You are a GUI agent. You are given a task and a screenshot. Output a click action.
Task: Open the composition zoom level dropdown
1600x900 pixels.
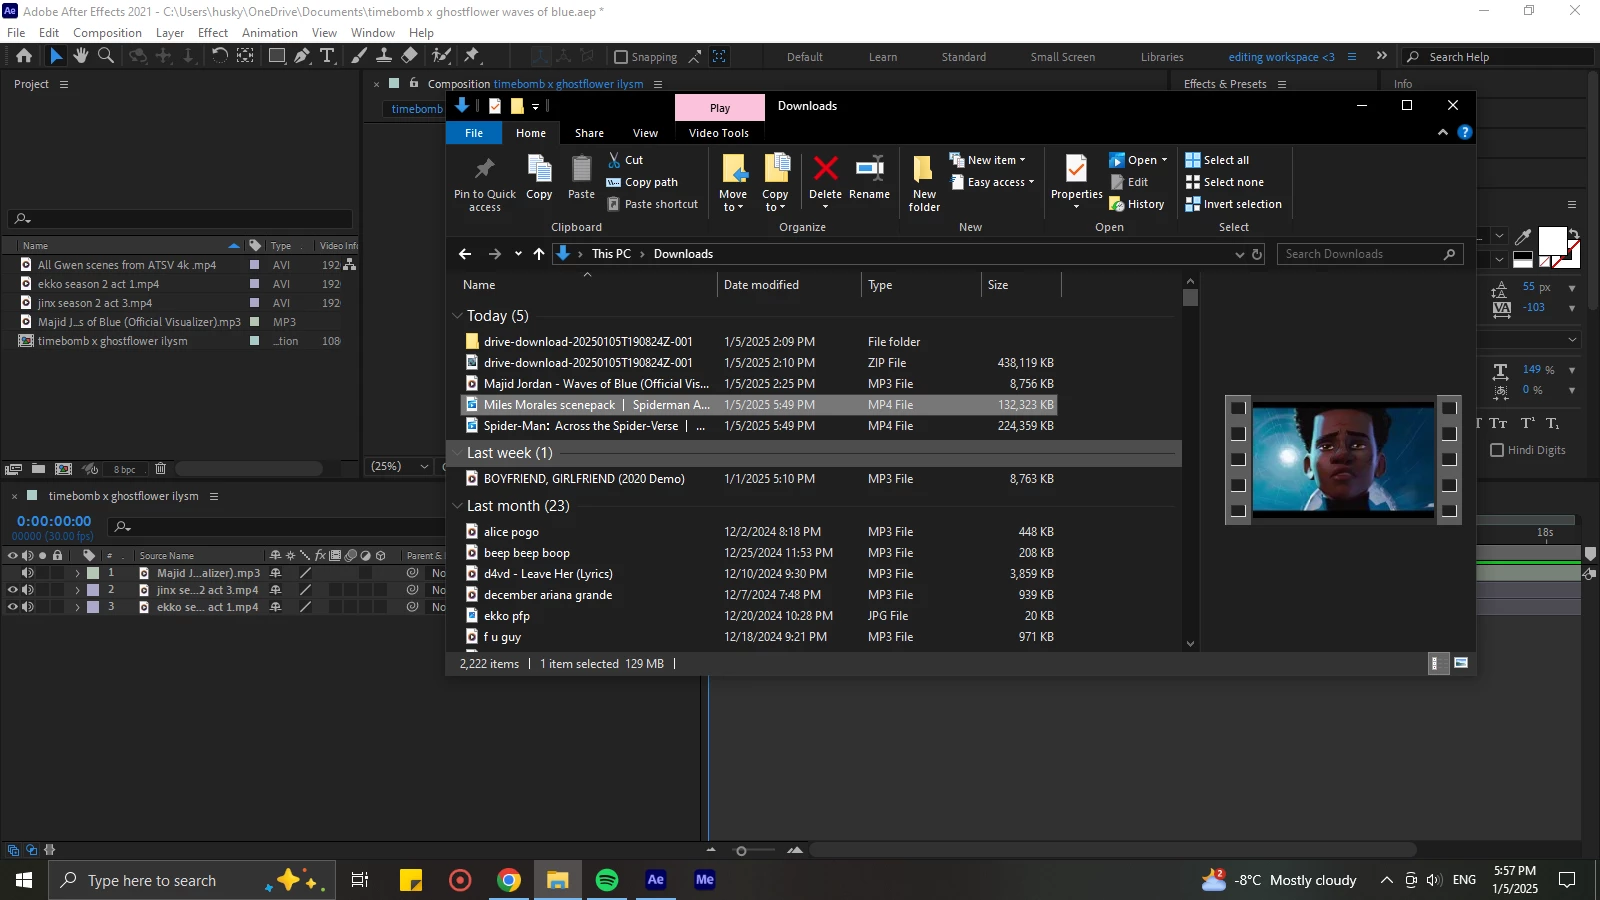click(x=400, y=466)
